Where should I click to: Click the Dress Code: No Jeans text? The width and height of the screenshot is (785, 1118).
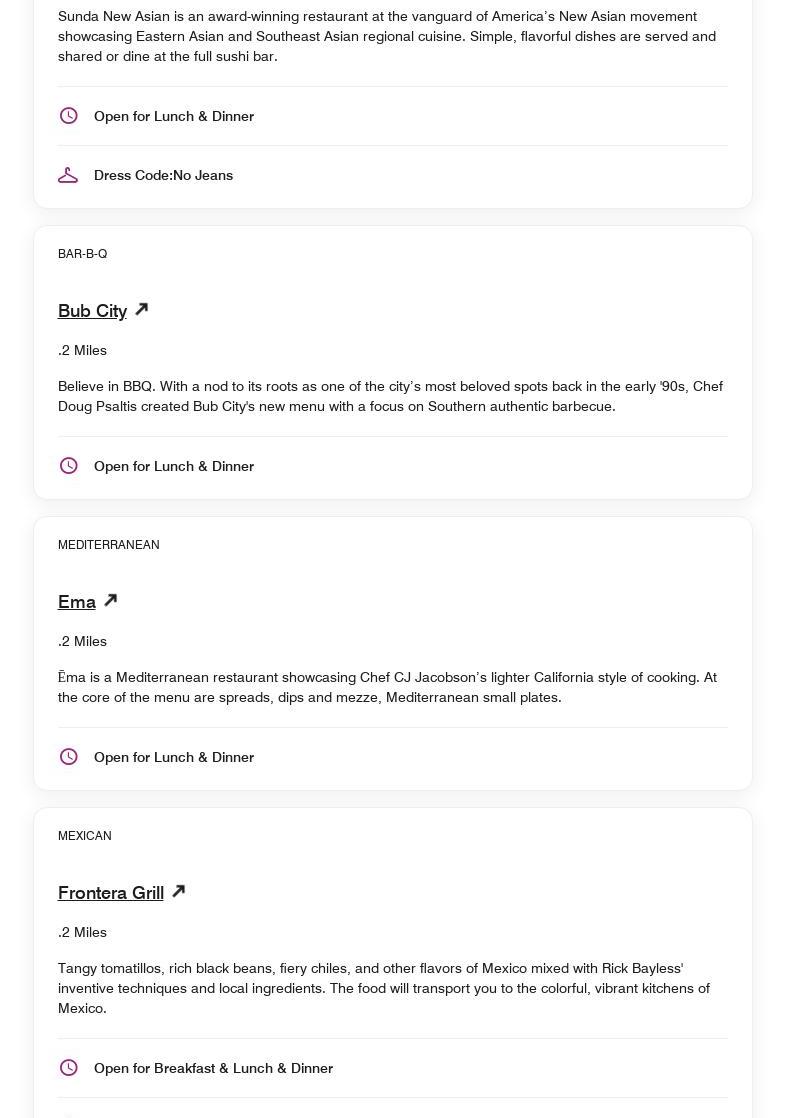163,175
